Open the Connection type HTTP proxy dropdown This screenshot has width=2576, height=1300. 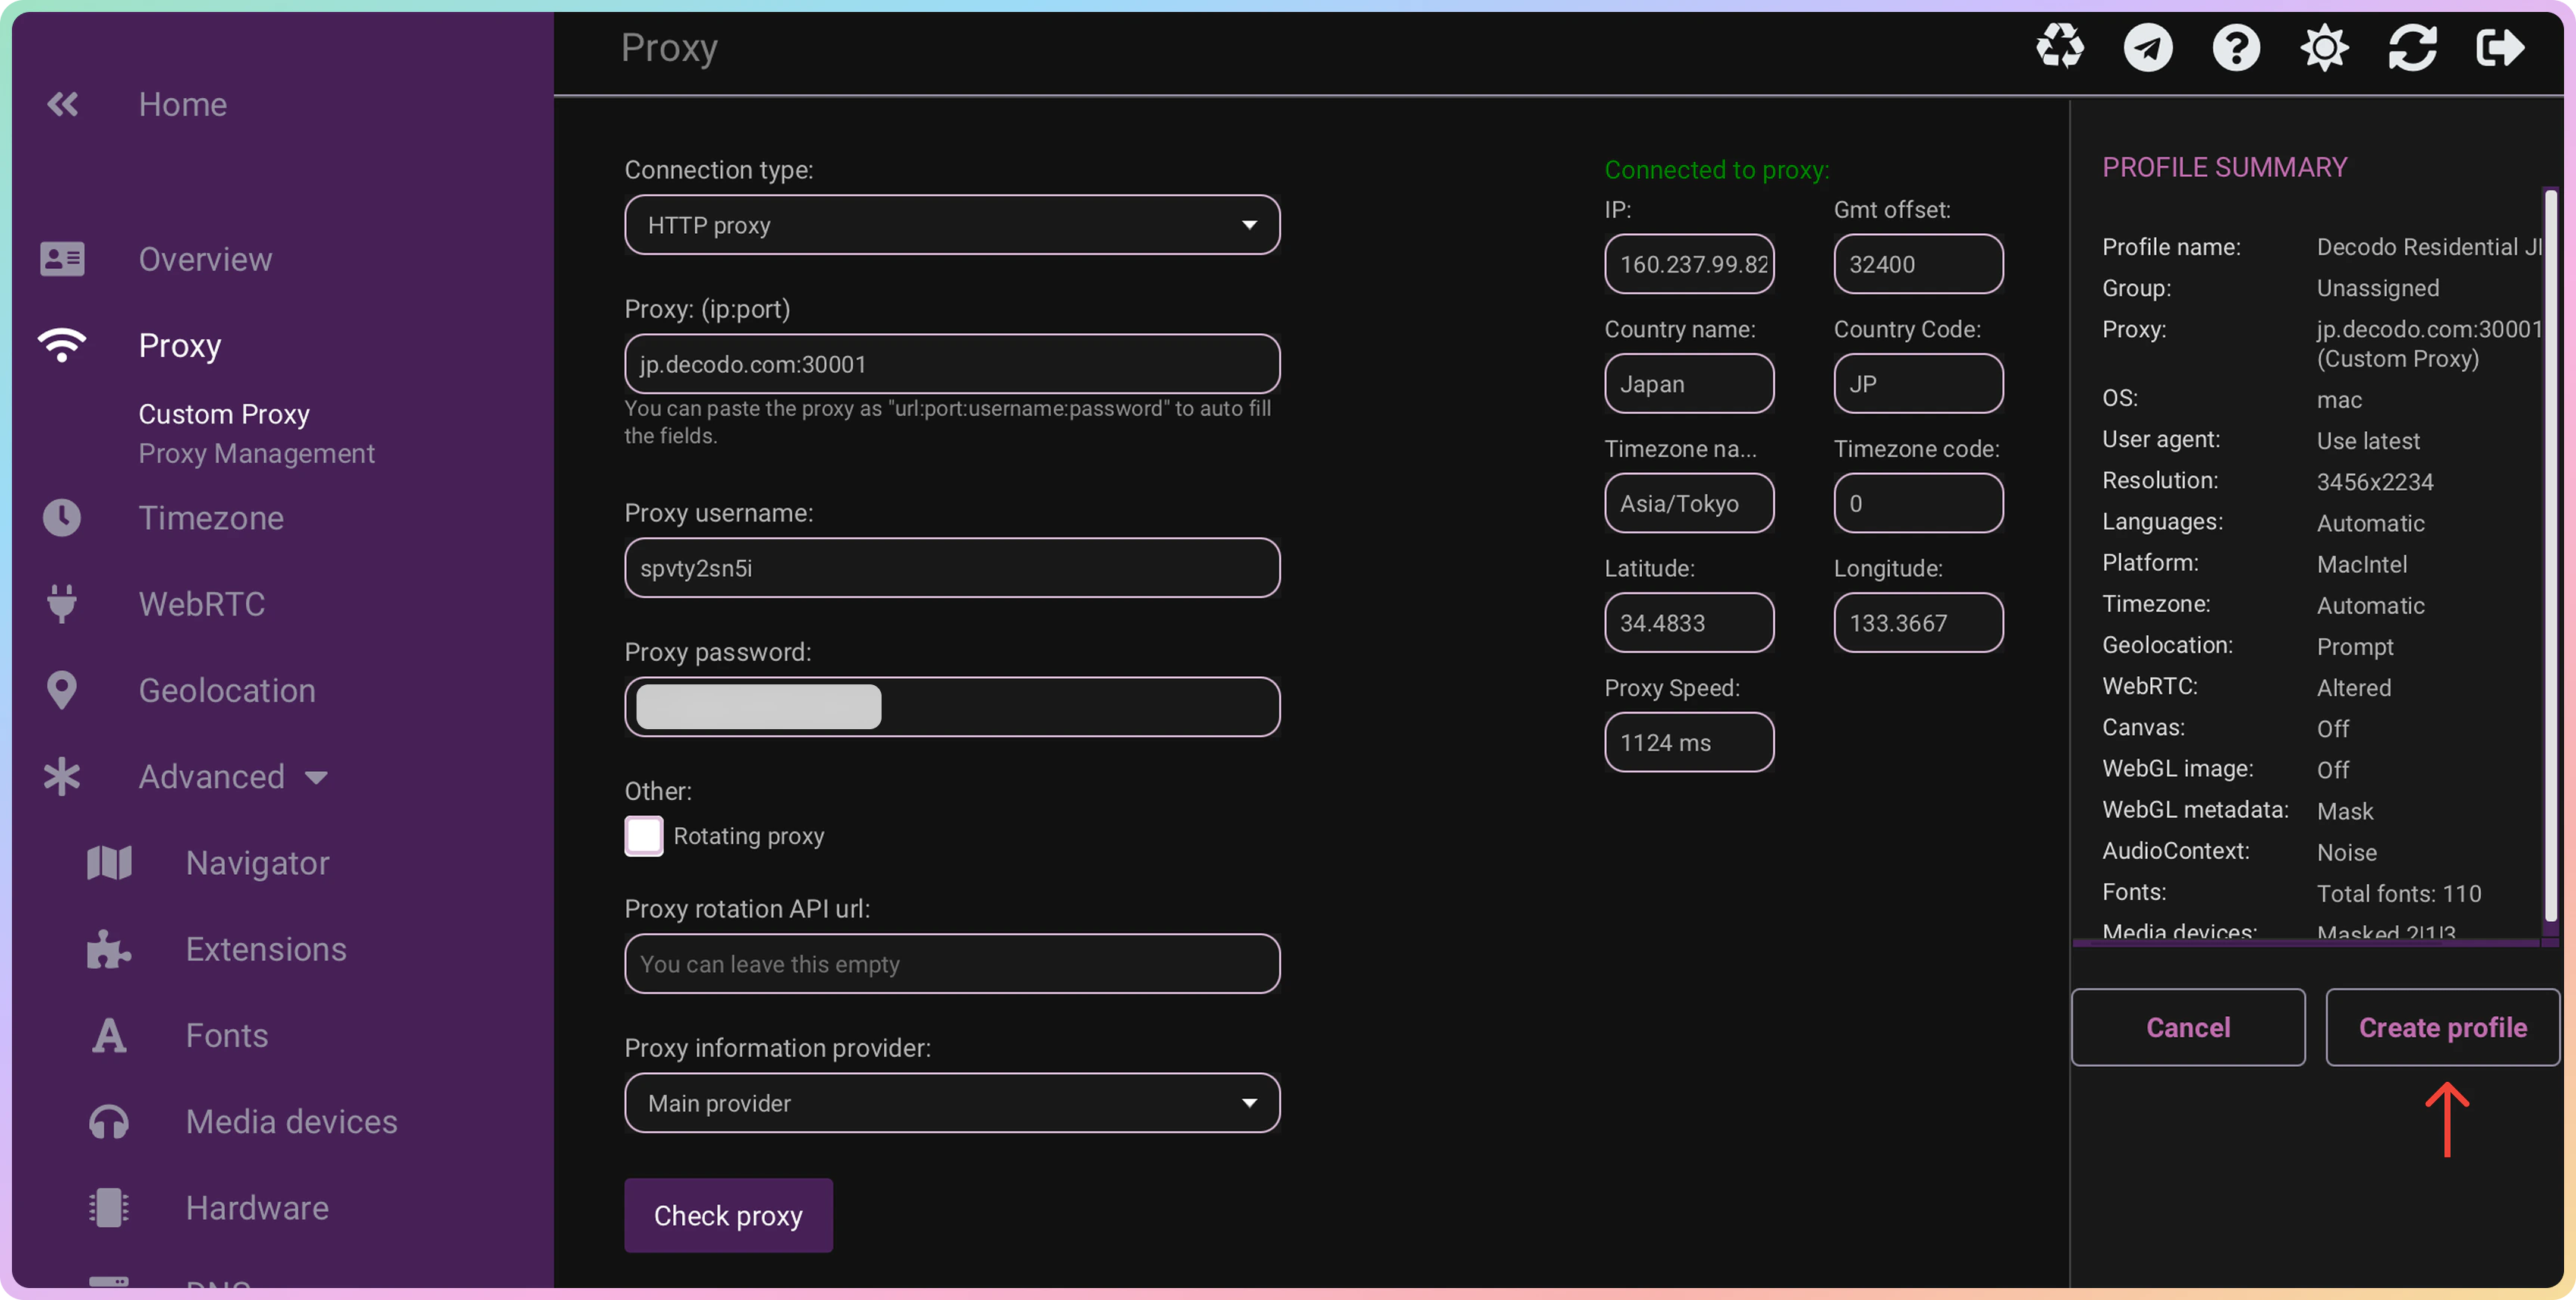951,225
